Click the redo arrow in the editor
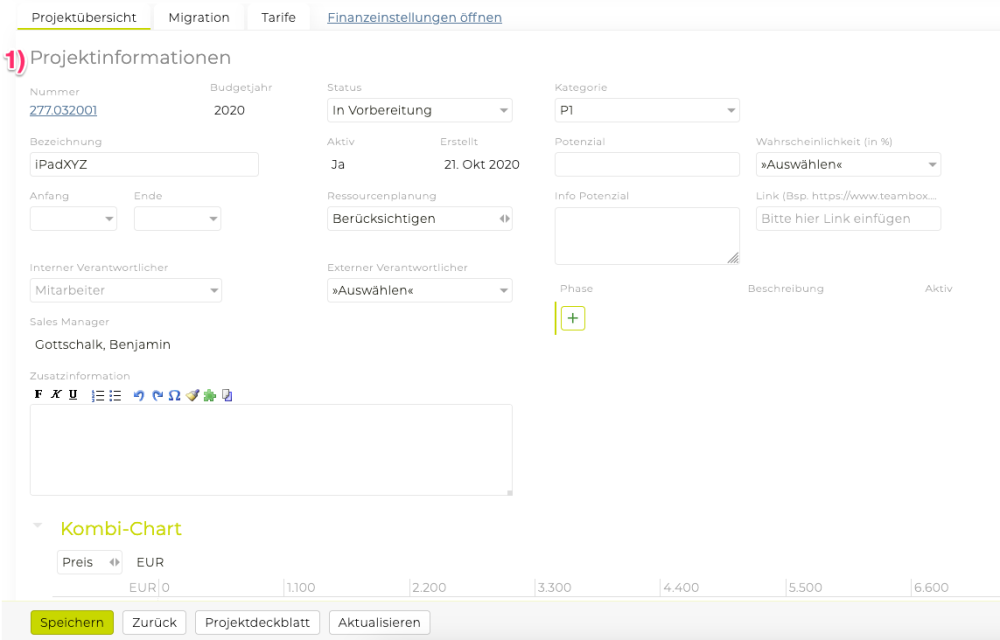The width and height of the screenshot is (1000, 640). point(157,396)
